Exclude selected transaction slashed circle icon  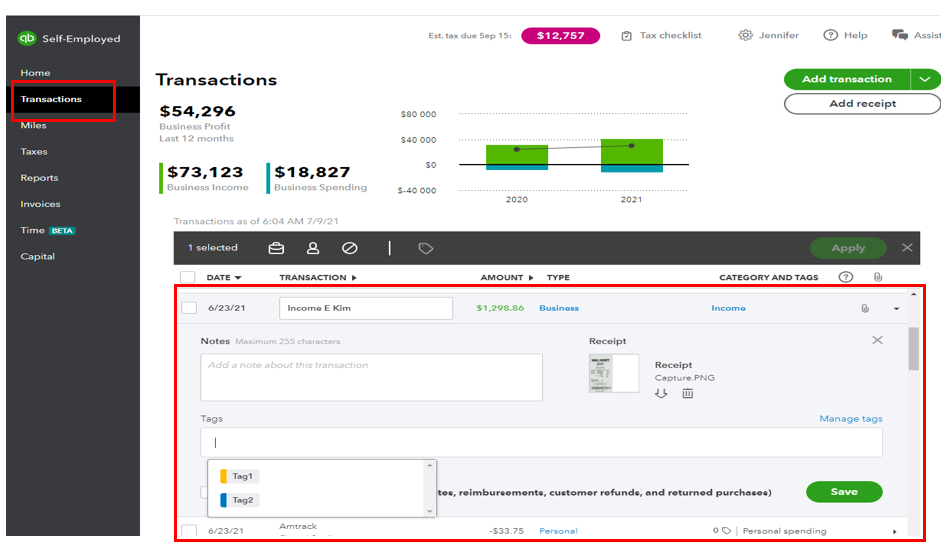(350, 248)
